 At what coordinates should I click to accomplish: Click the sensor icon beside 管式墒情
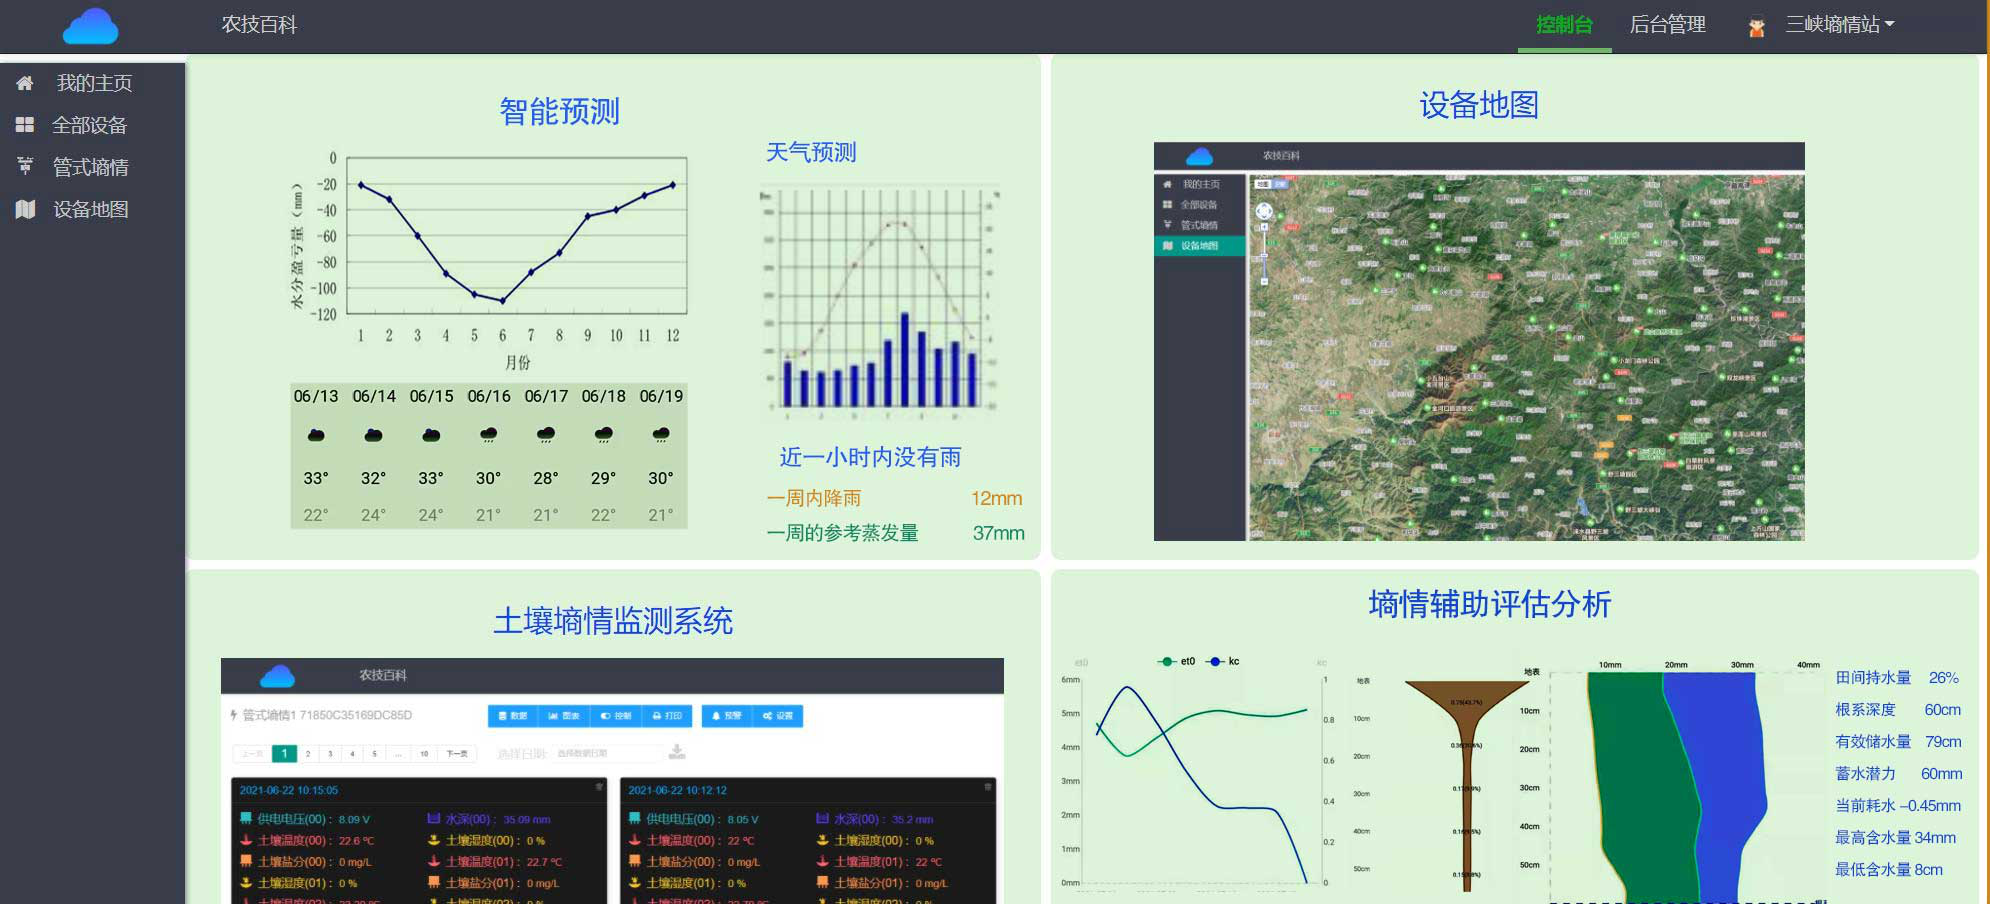[x=25, y=166]
